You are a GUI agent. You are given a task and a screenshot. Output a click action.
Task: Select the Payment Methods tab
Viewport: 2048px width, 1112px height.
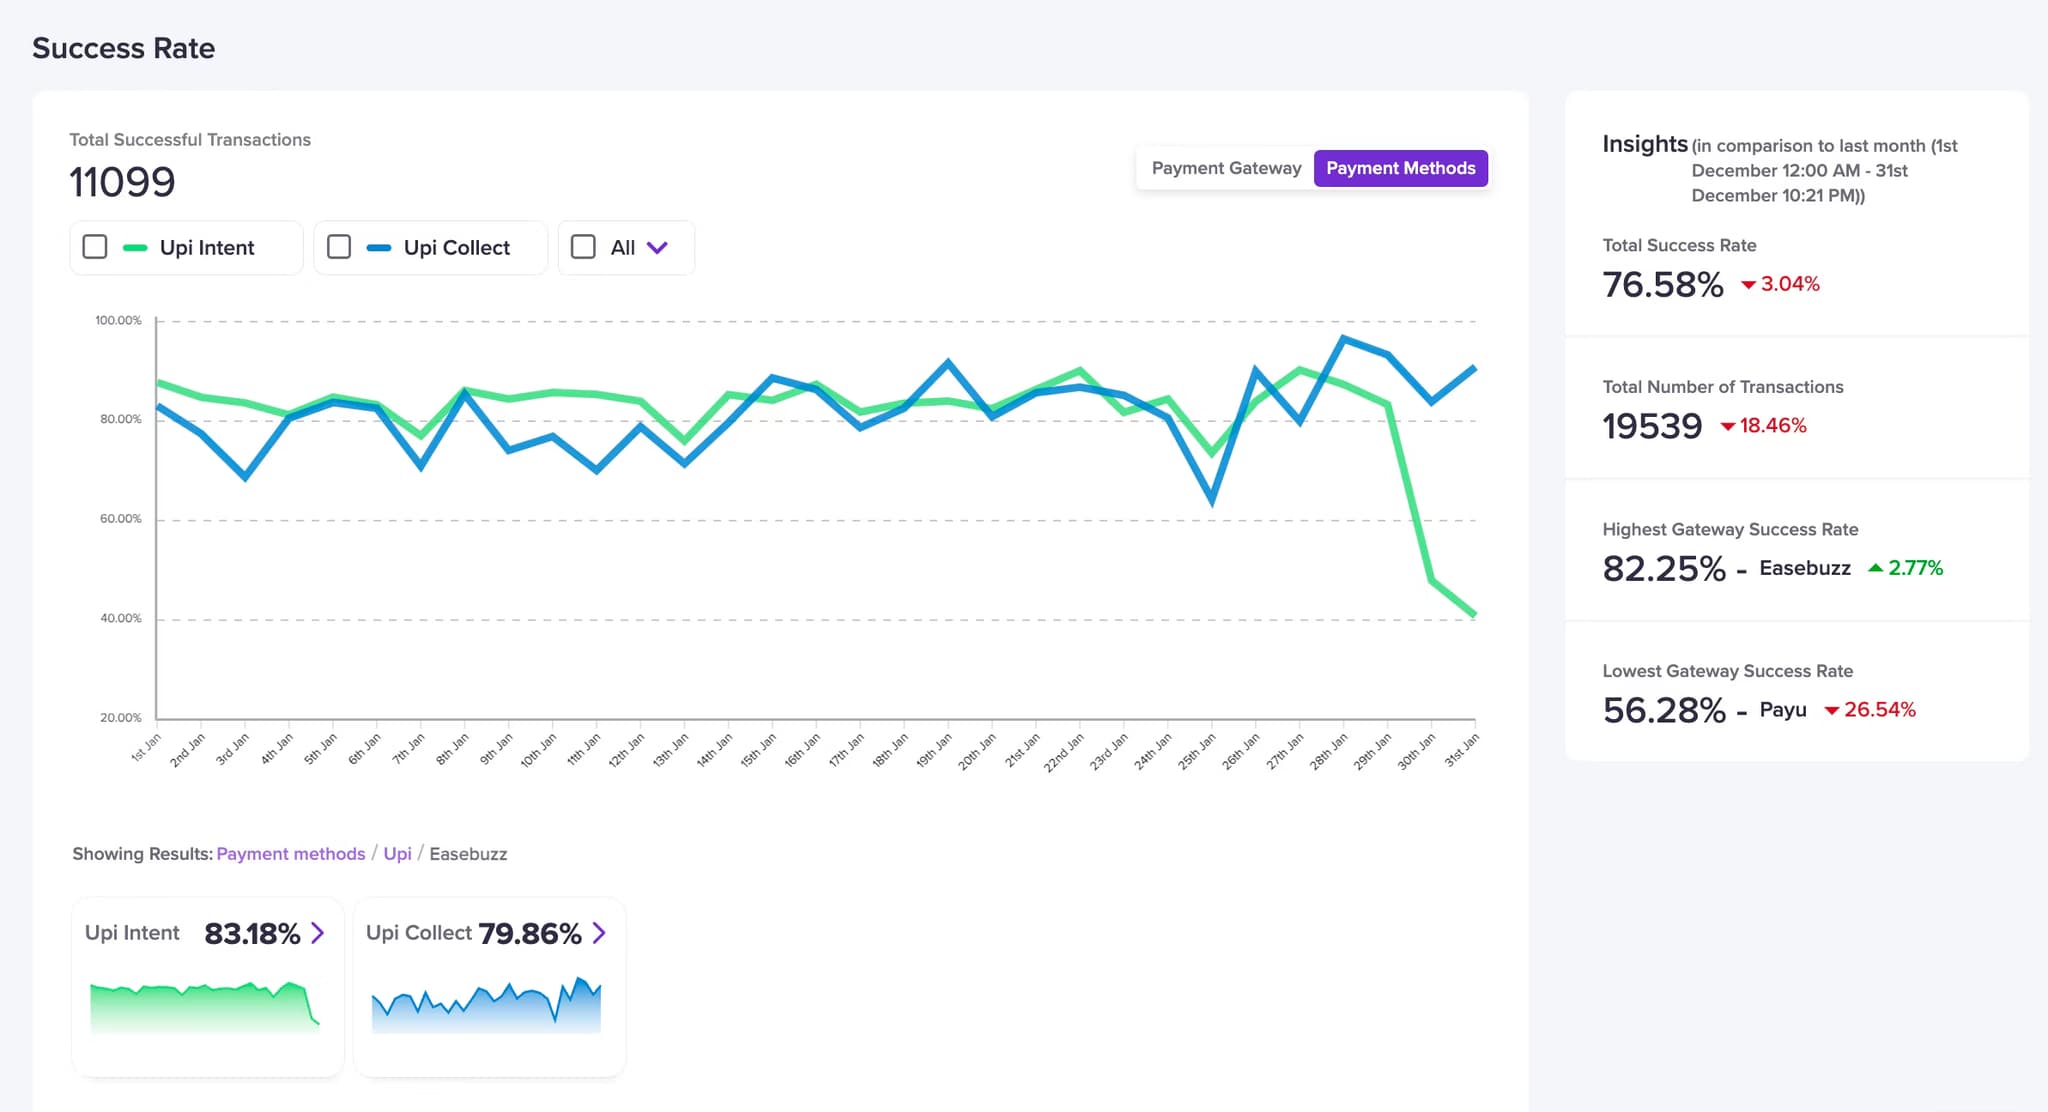[x=1400, y=167]
